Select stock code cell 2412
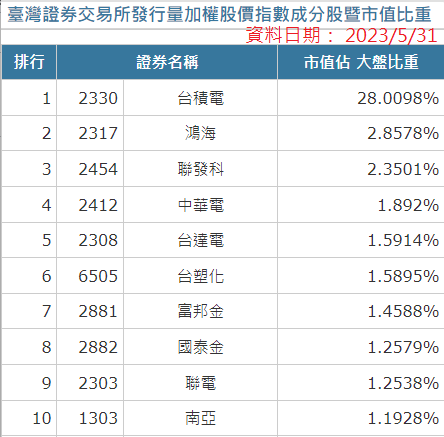The image size is (444, 437). click(90, 205)
